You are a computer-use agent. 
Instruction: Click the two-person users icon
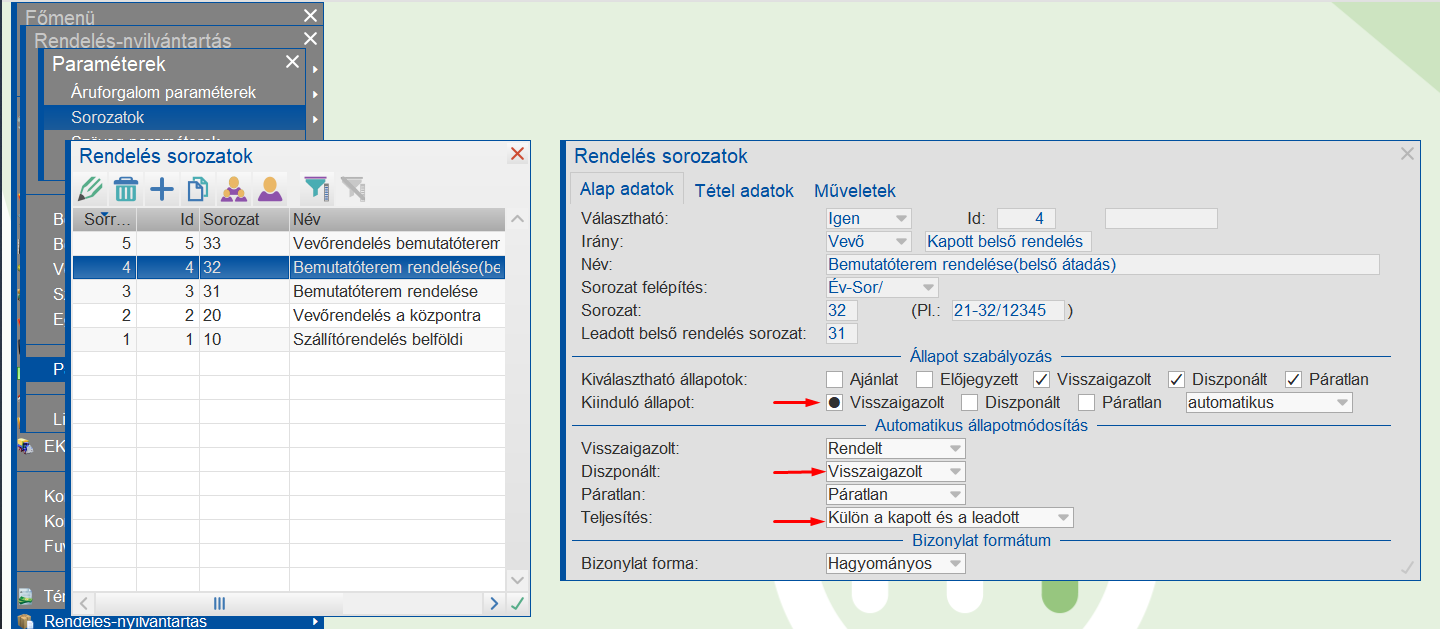[234, 188]
